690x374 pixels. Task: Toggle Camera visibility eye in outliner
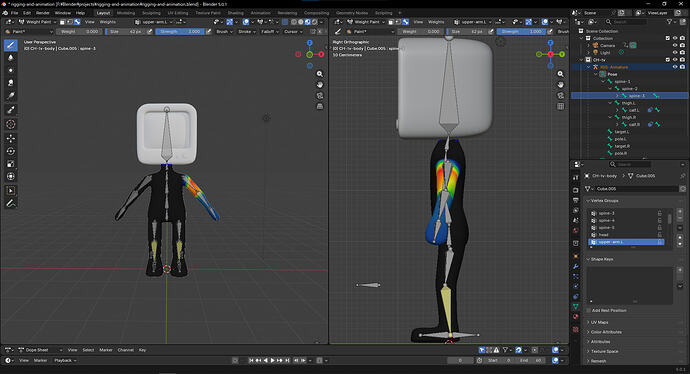[x=675, y=45]
